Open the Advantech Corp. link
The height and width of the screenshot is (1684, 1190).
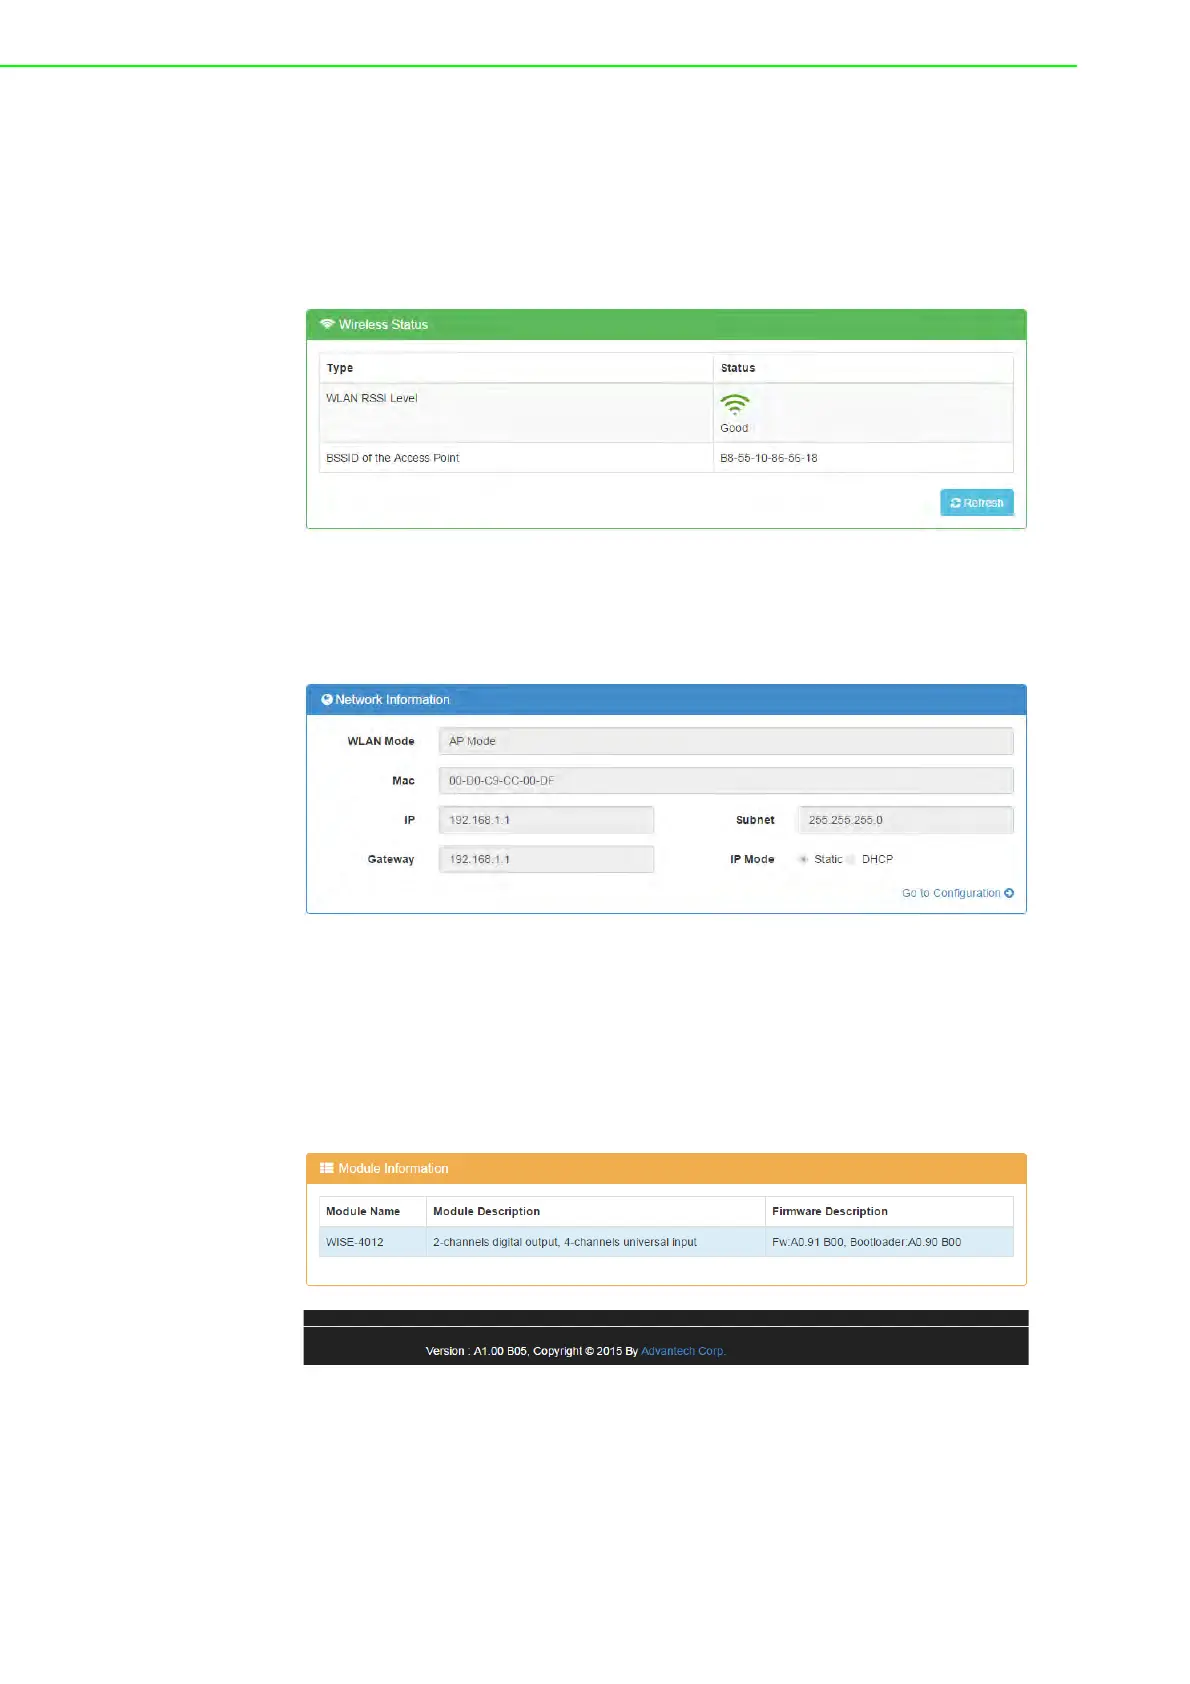tap(683, 1351)
